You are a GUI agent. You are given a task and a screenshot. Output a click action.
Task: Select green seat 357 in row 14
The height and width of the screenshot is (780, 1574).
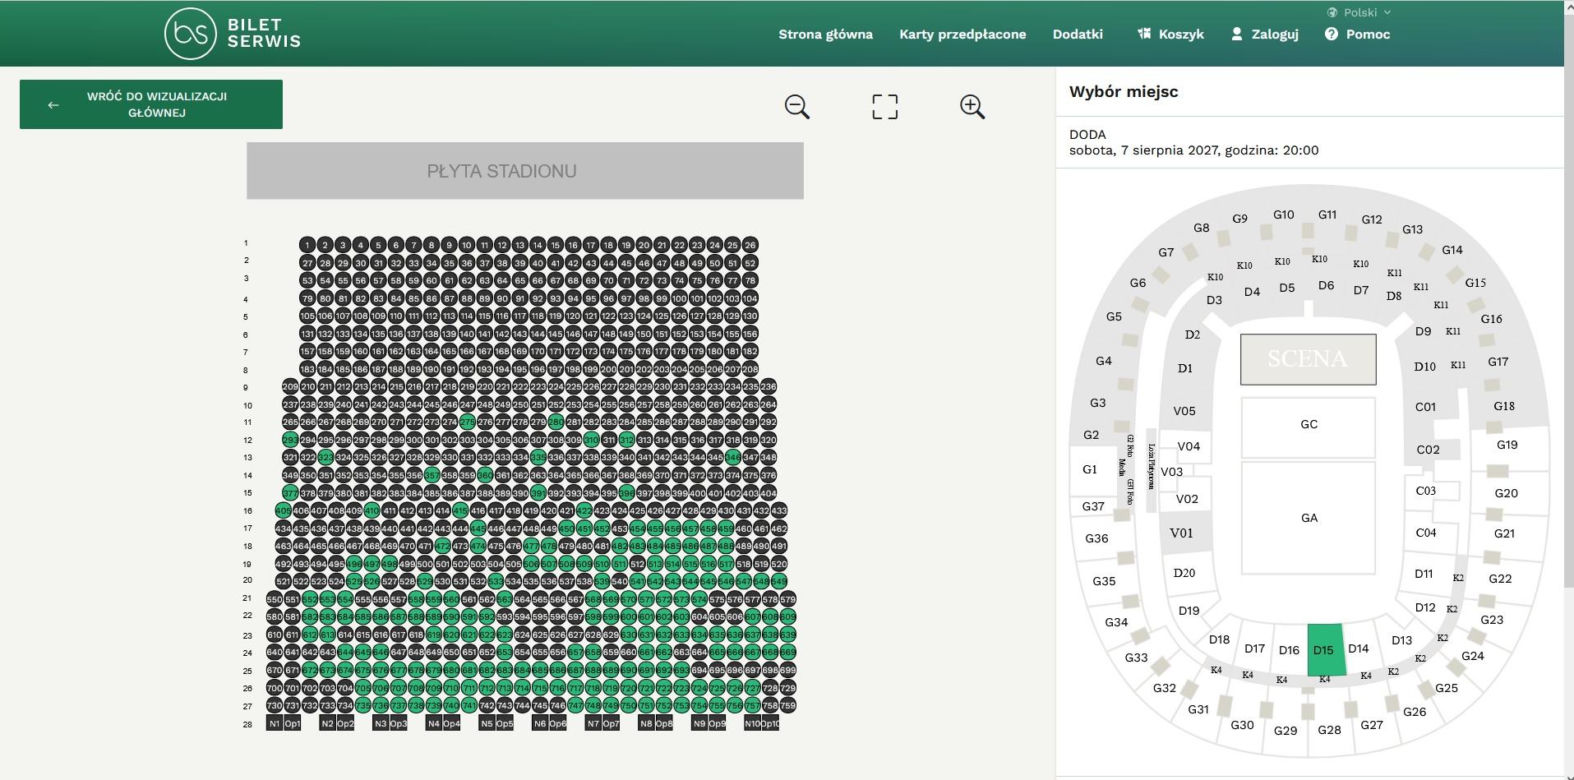(432, 475)
